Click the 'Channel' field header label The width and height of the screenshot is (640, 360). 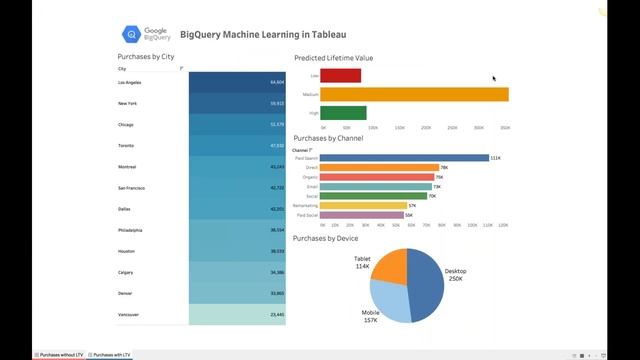coord(300,150)
